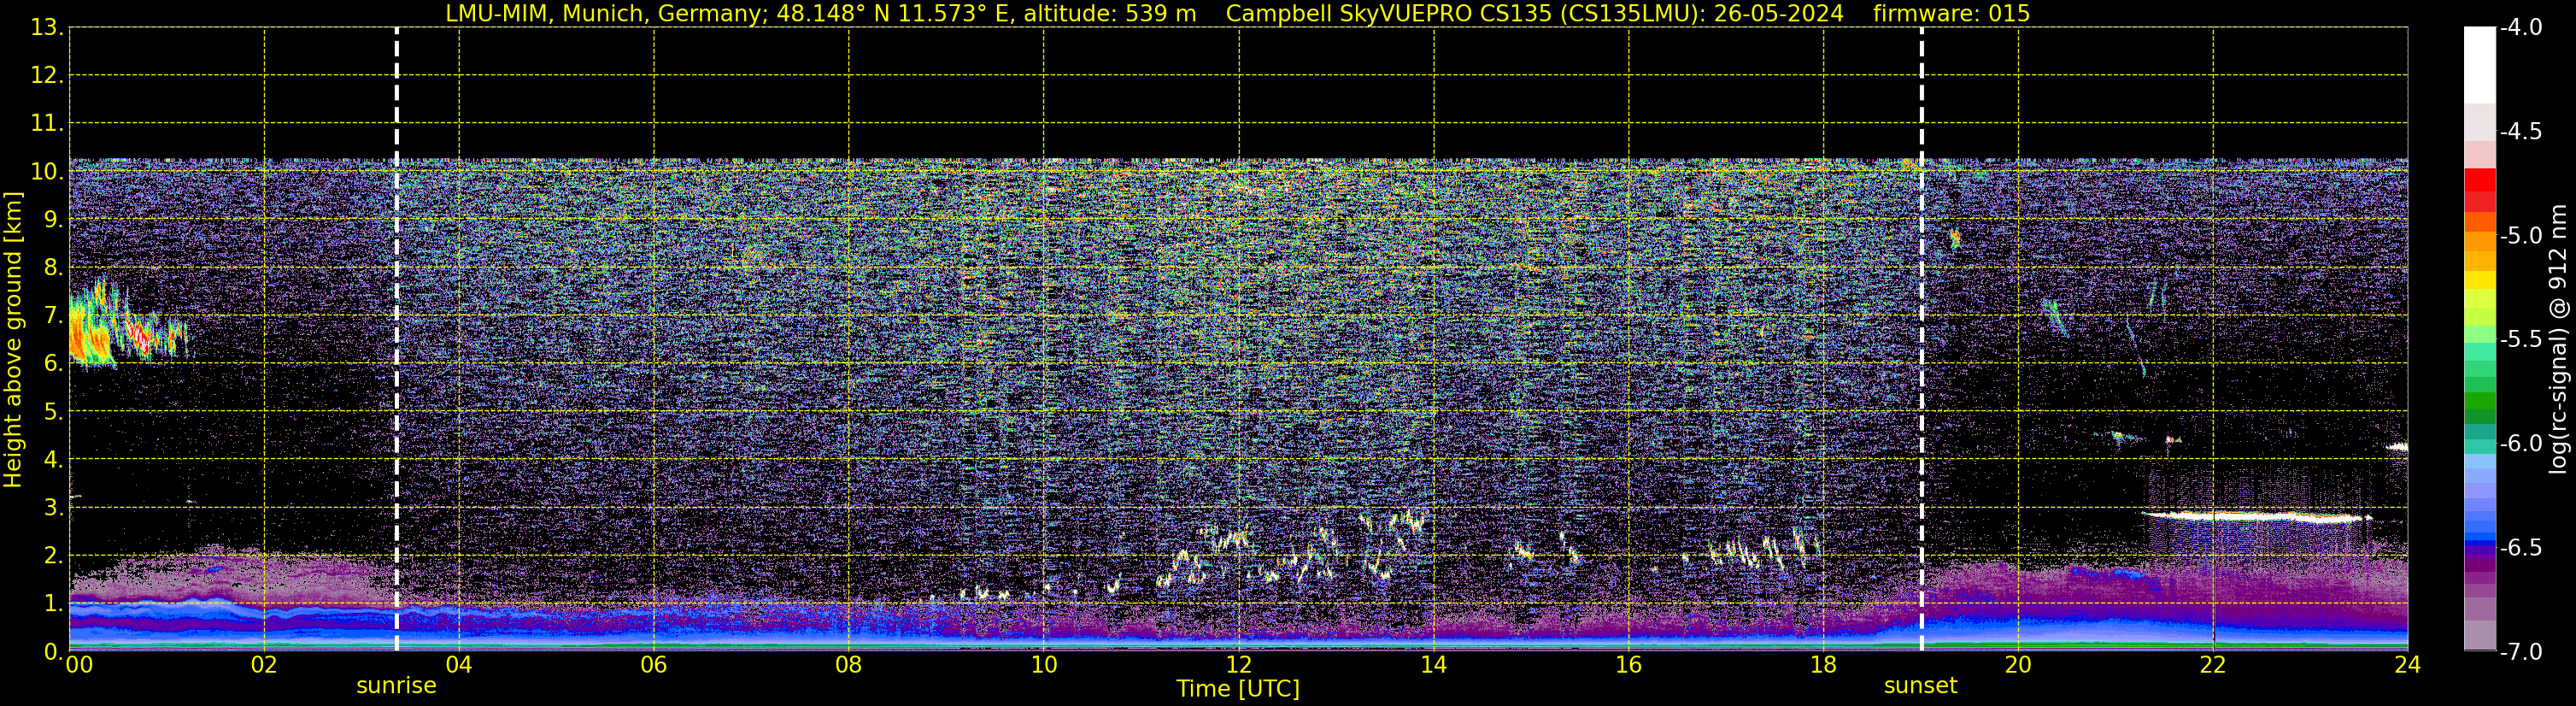Image resolution: width=2576 pixels, height=706 pixels.
Task: Click the 22 time tick label
Action: point(2213,665)
